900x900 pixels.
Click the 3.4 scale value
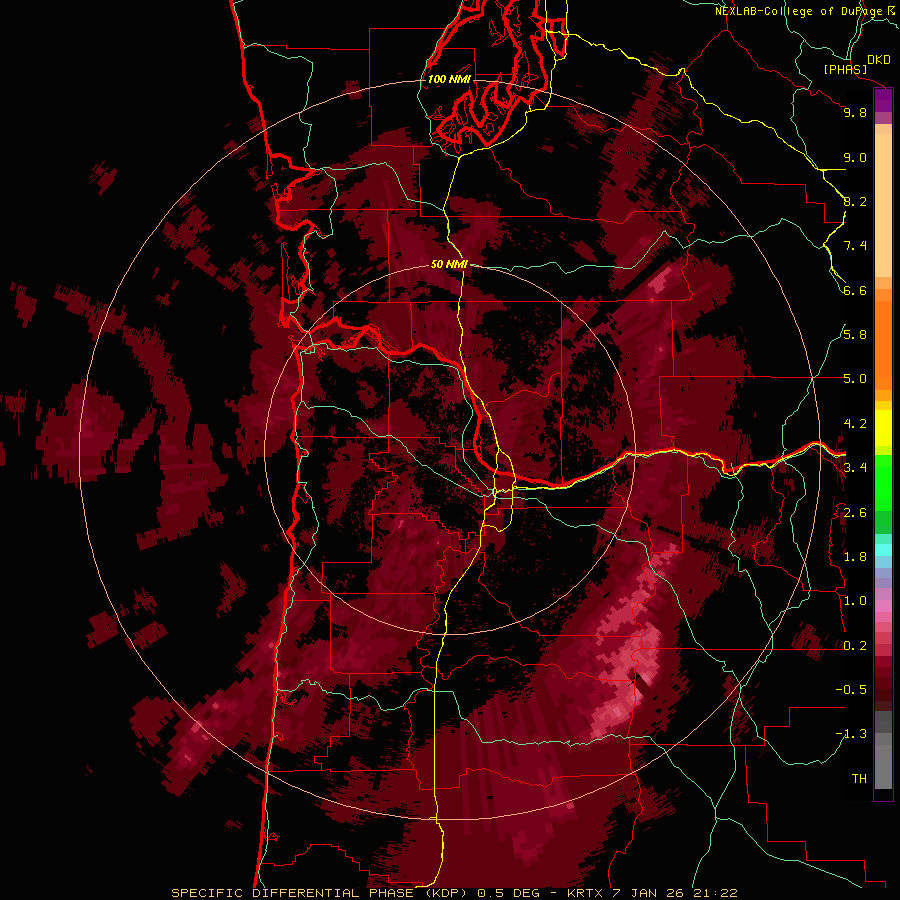point(855,468)
